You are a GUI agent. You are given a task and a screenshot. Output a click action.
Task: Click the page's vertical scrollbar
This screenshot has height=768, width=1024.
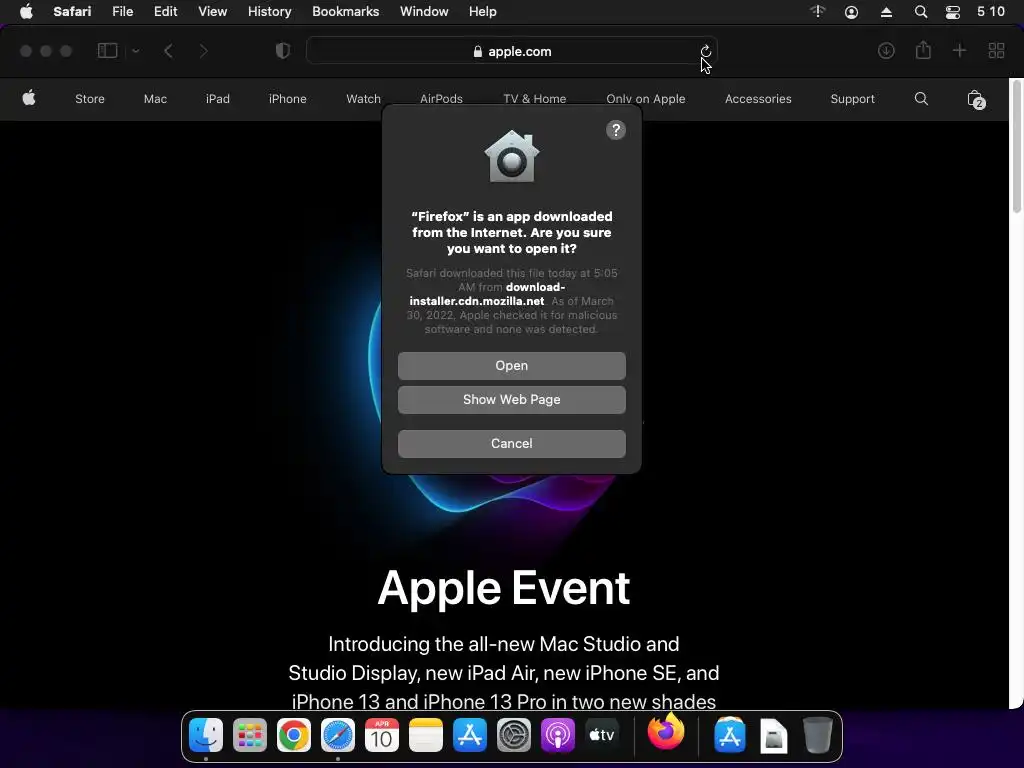(x=1017, y=148)
